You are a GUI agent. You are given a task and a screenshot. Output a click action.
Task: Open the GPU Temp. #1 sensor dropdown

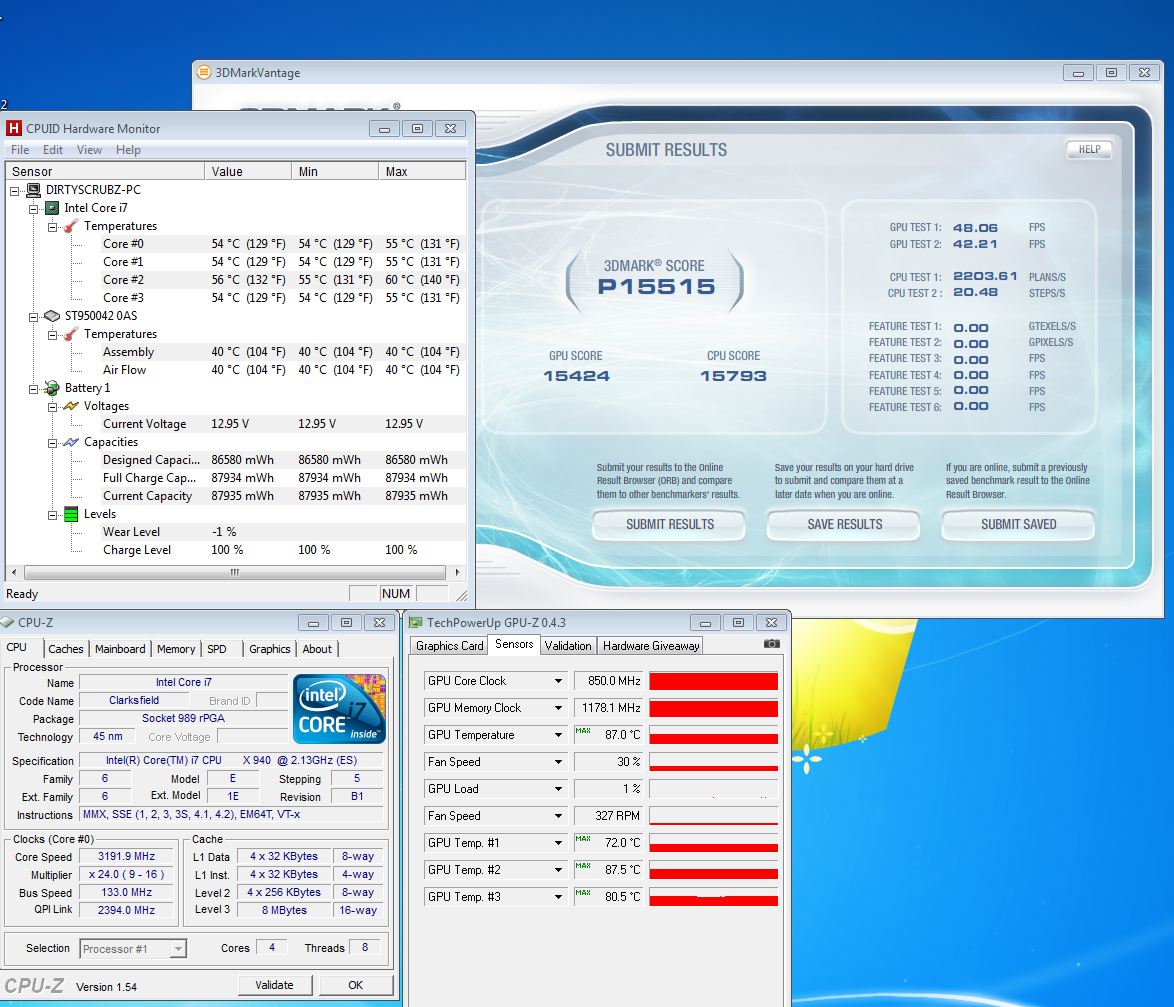pos(559,843)
